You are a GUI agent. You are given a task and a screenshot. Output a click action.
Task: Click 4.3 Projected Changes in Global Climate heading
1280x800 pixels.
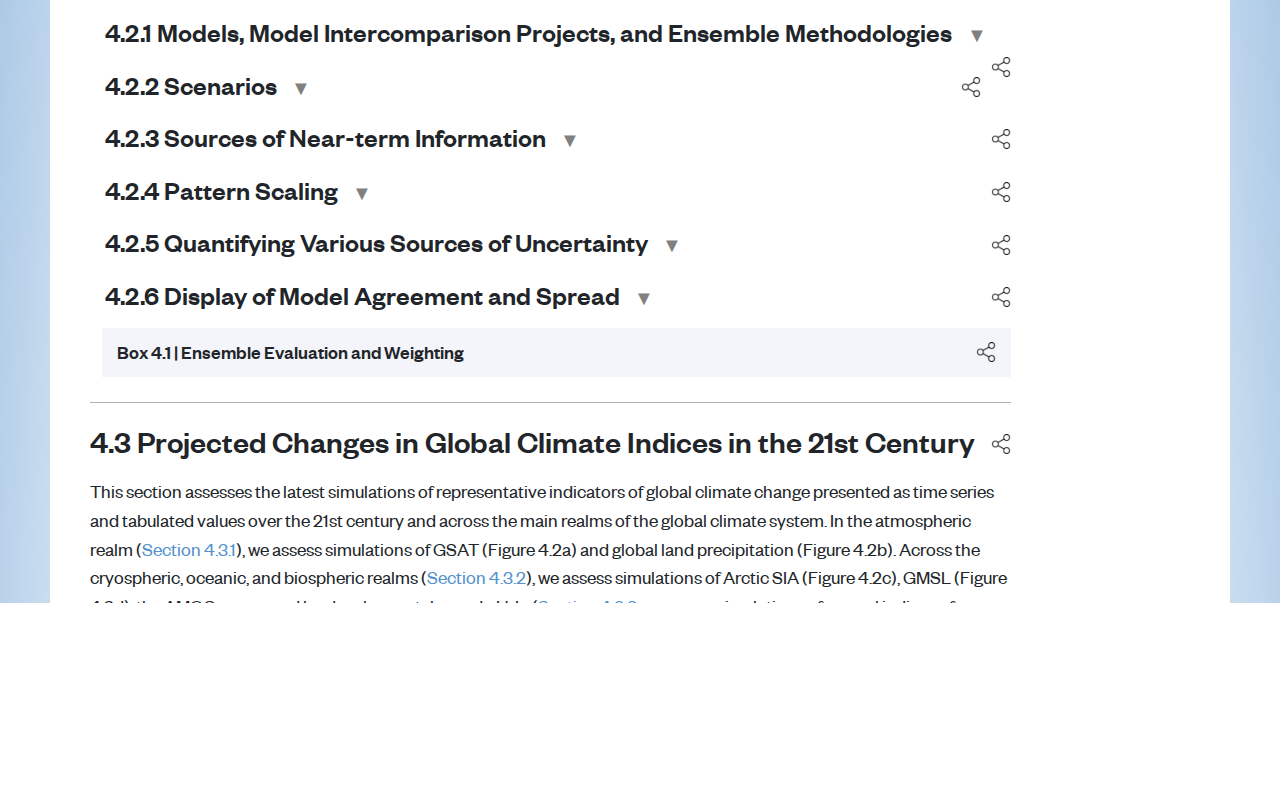coord(532,443)
